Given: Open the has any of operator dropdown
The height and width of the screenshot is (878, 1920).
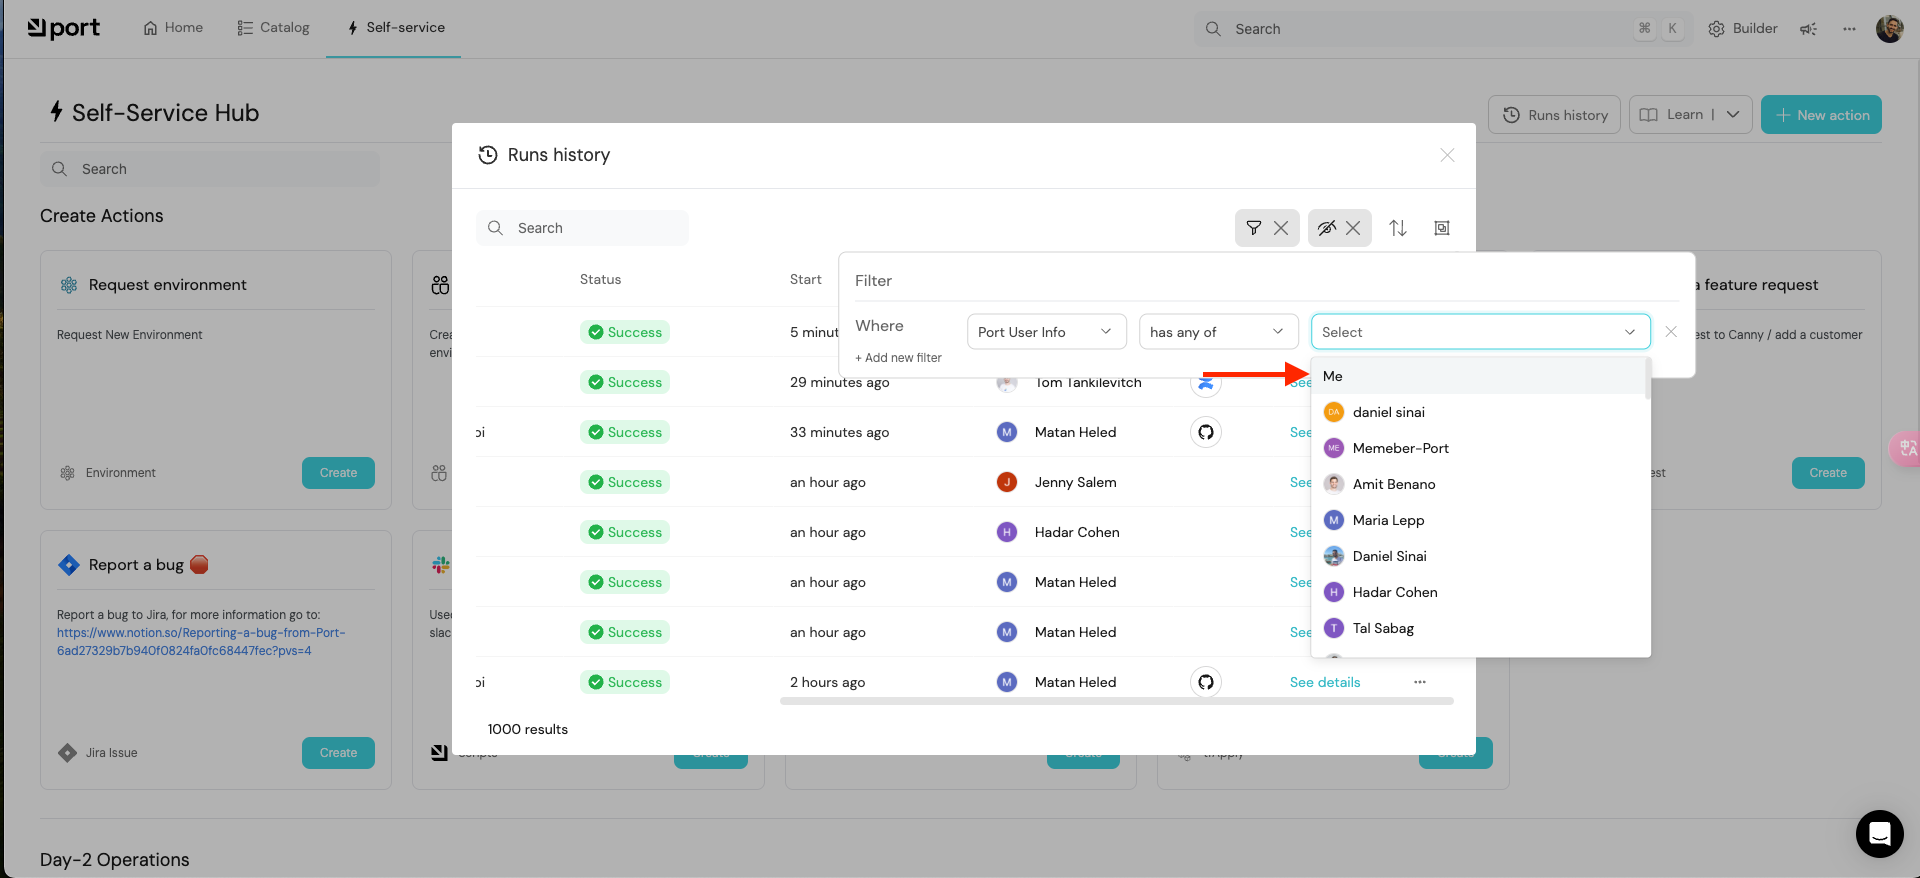Looking at the screenshot, I should [x=1218, y=332].
